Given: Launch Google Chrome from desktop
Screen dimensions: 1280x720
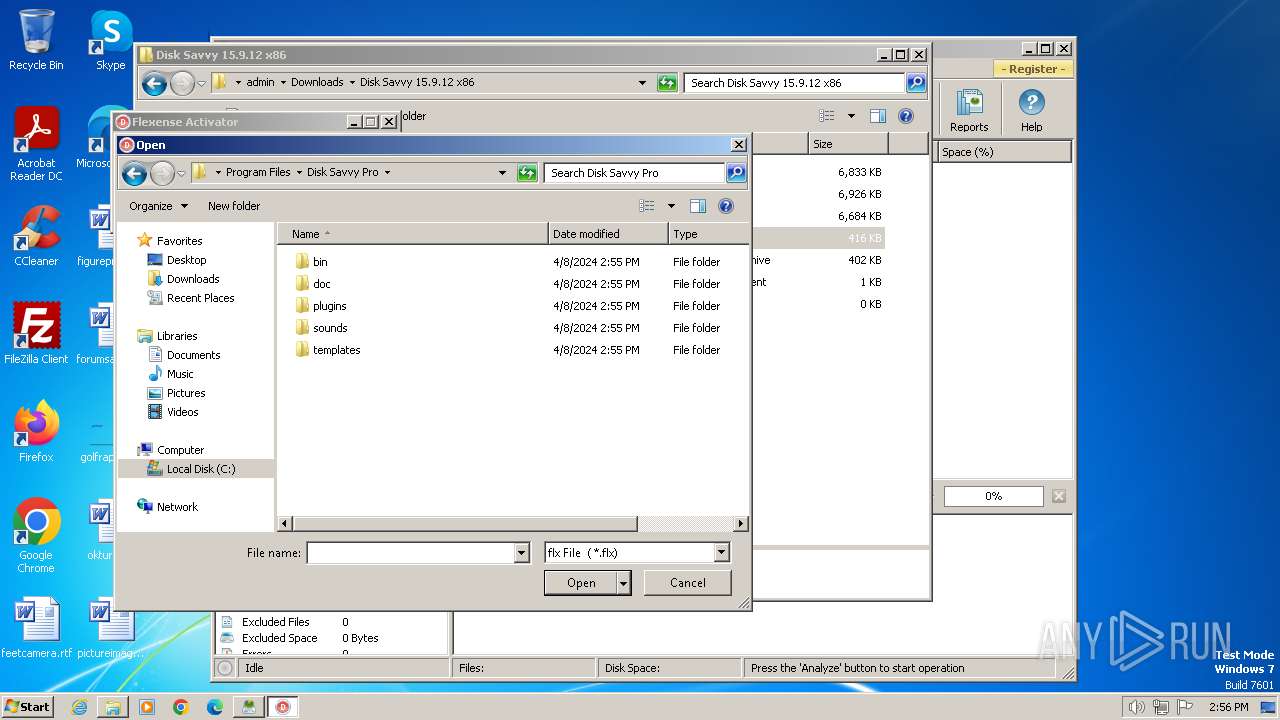Looking at the screenshot, I should coord(36,537).
